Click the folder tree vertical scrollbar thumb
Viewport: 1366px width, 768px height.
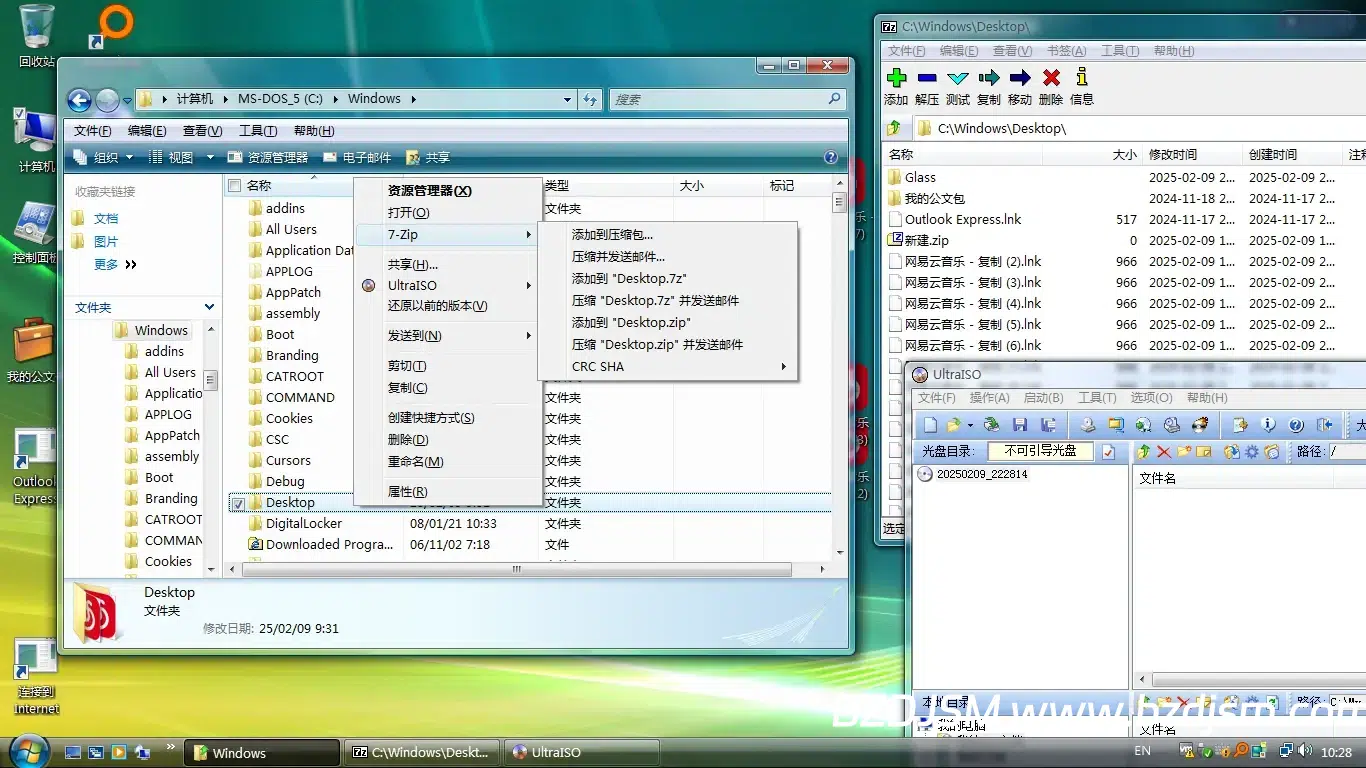pos(211,380)
